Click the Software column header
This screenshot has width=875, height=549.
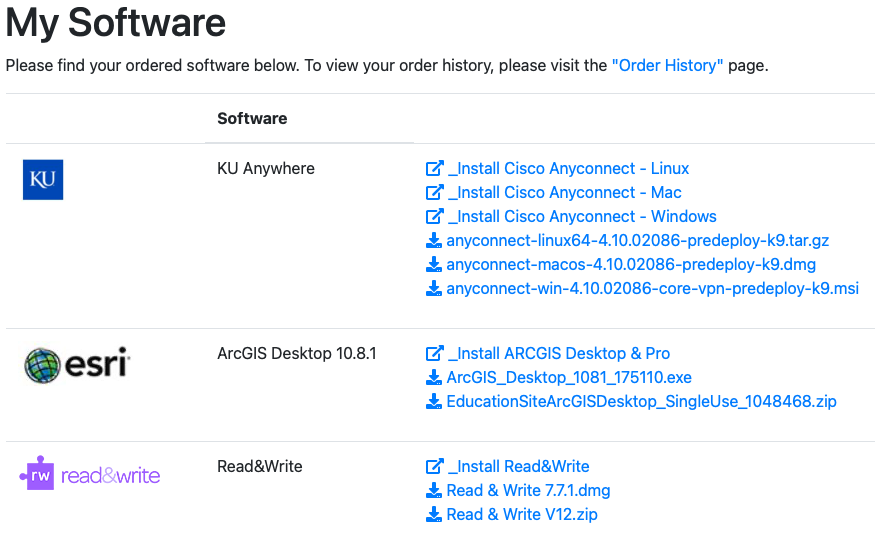click(x=252, y=118)
